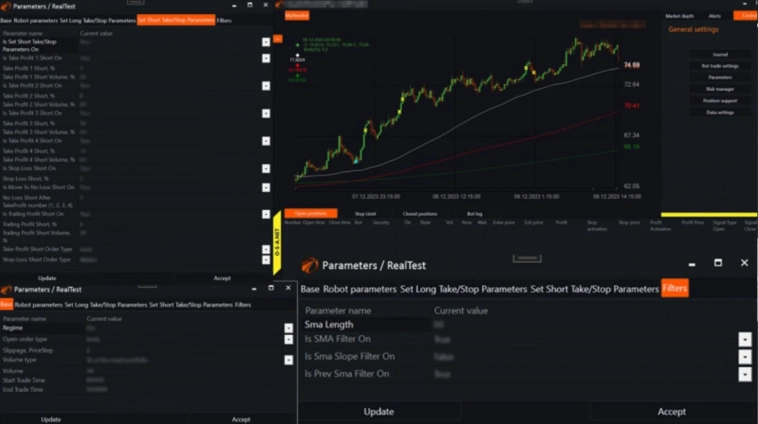Click the OsEngine logo in the Filters parameters window
758x424 pixels.
311,265
